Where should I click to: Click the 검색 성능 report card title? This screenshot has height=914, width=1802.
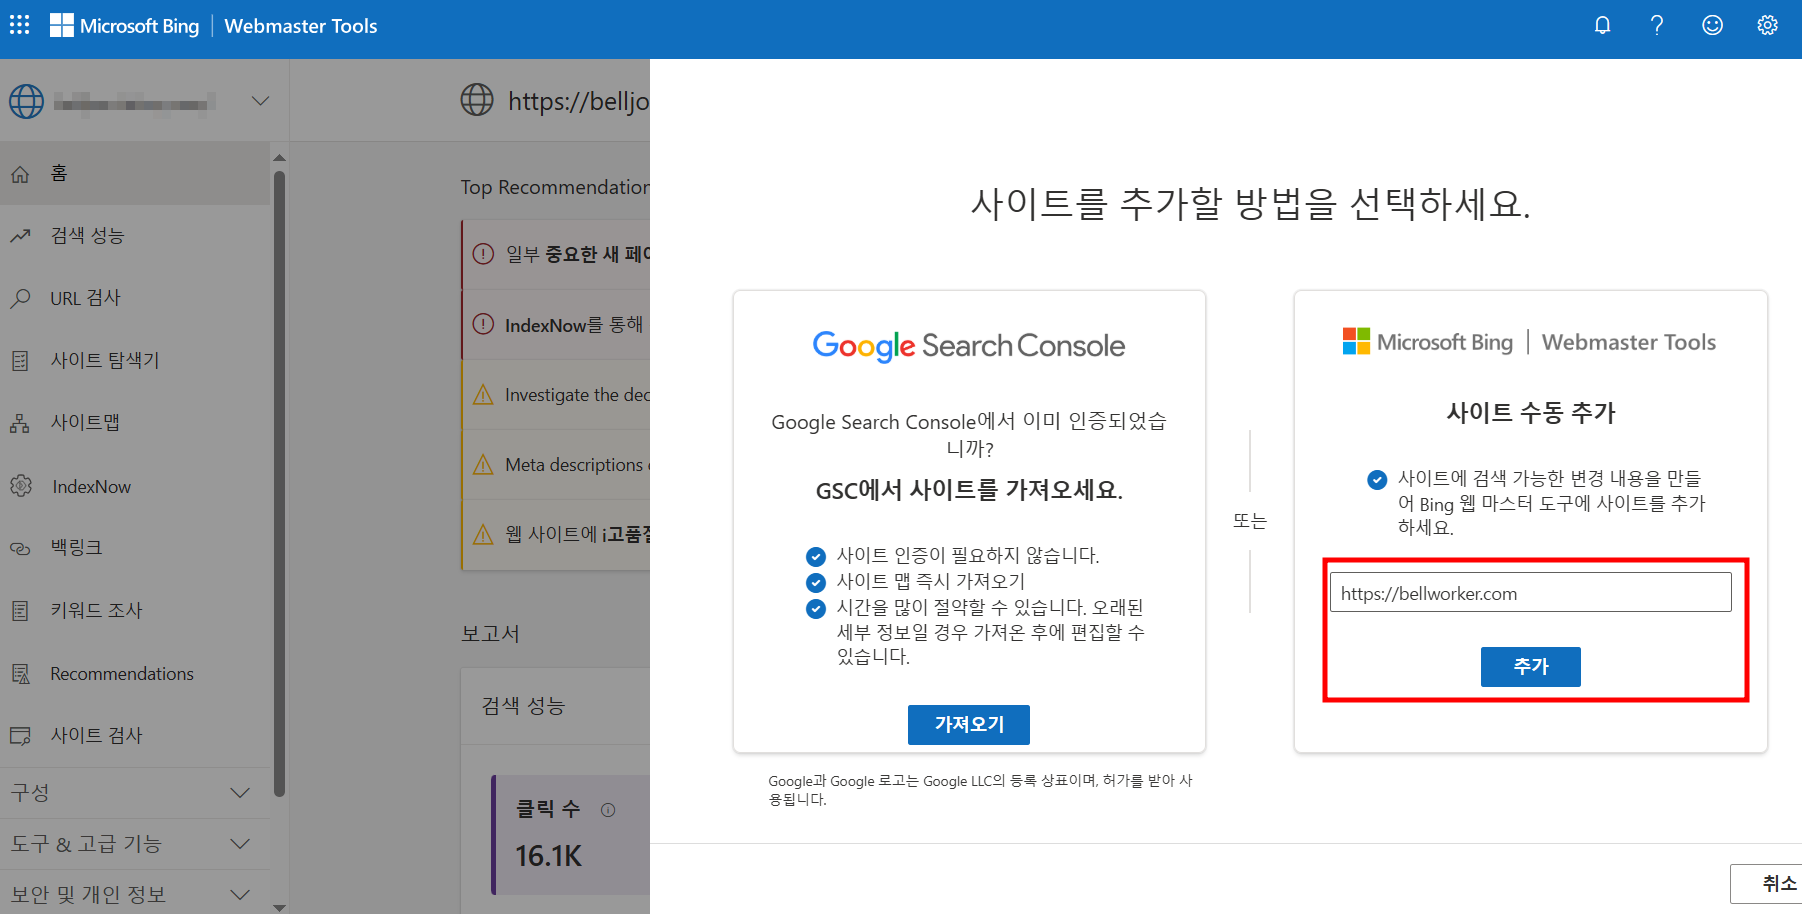tap(523, 706)
